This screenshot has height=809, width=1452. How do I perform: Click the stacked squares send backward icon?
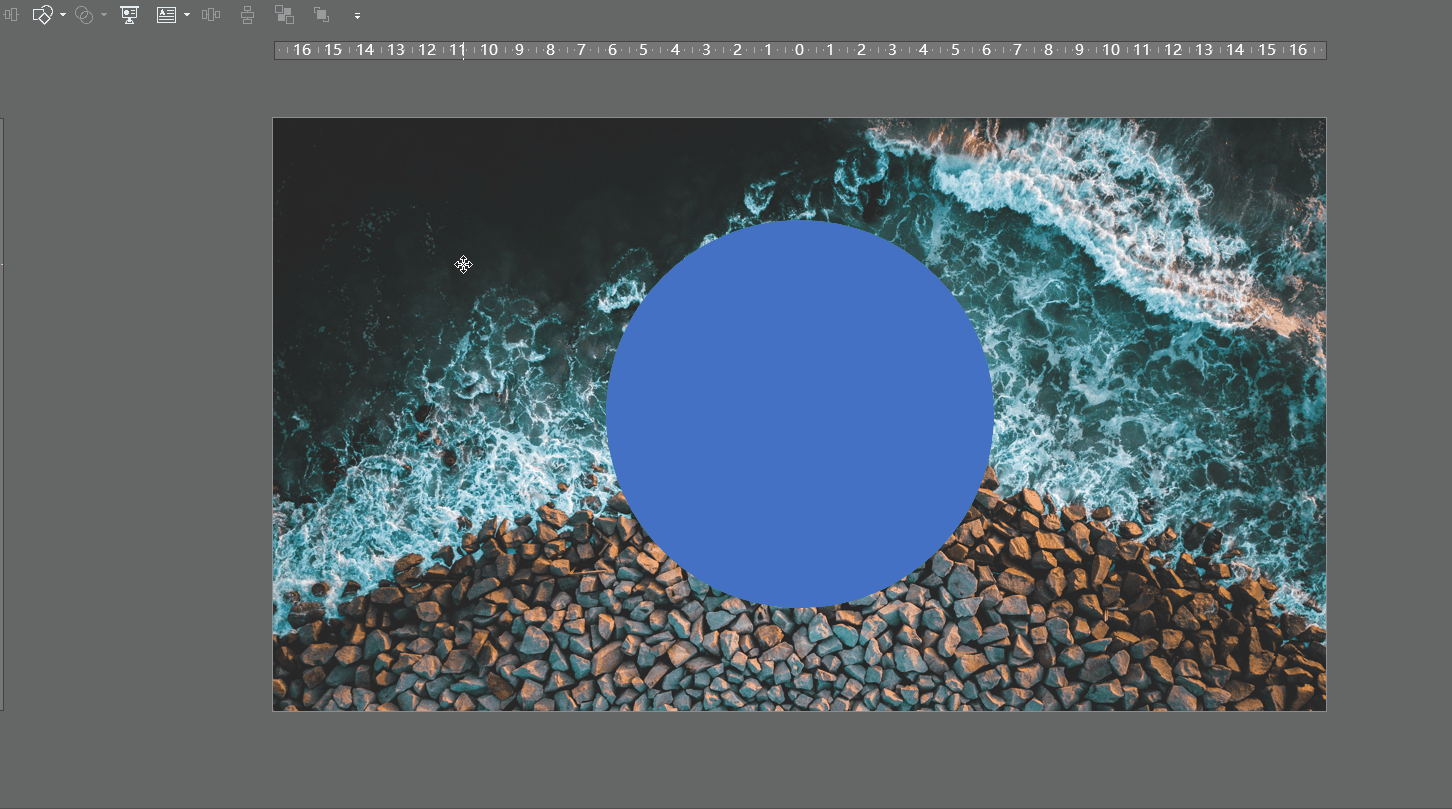click(321, 15)
